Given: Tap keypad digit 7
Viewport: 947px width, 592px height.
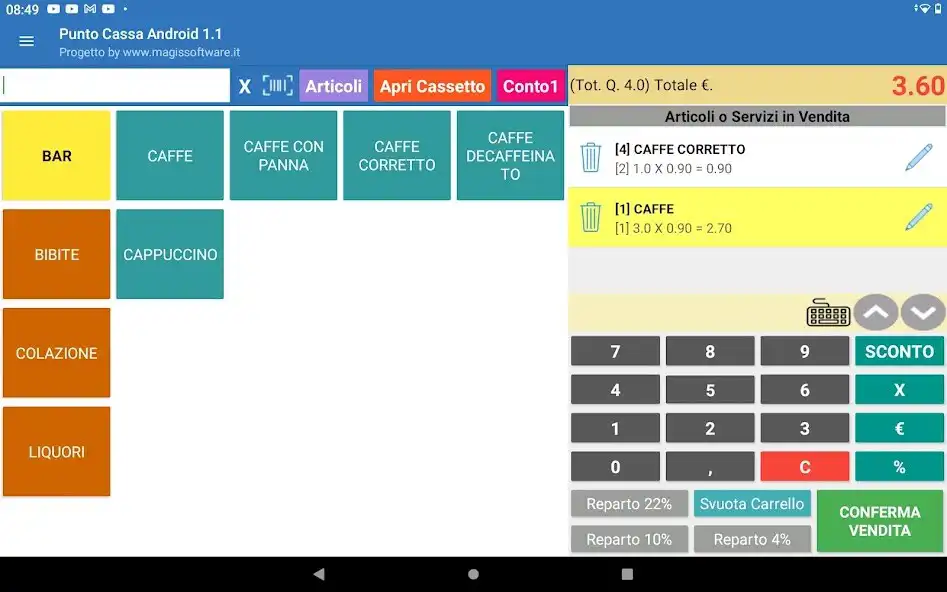Looking at the screenshot, I should coord(615,351).
